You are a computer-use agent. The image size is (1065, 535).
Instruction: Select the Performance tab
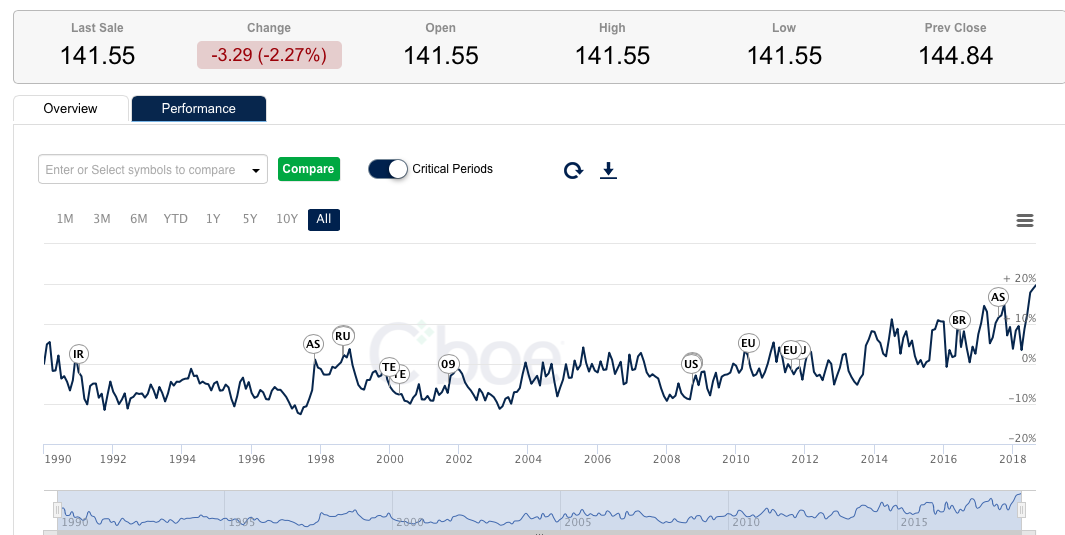click(x=198, y=109)
